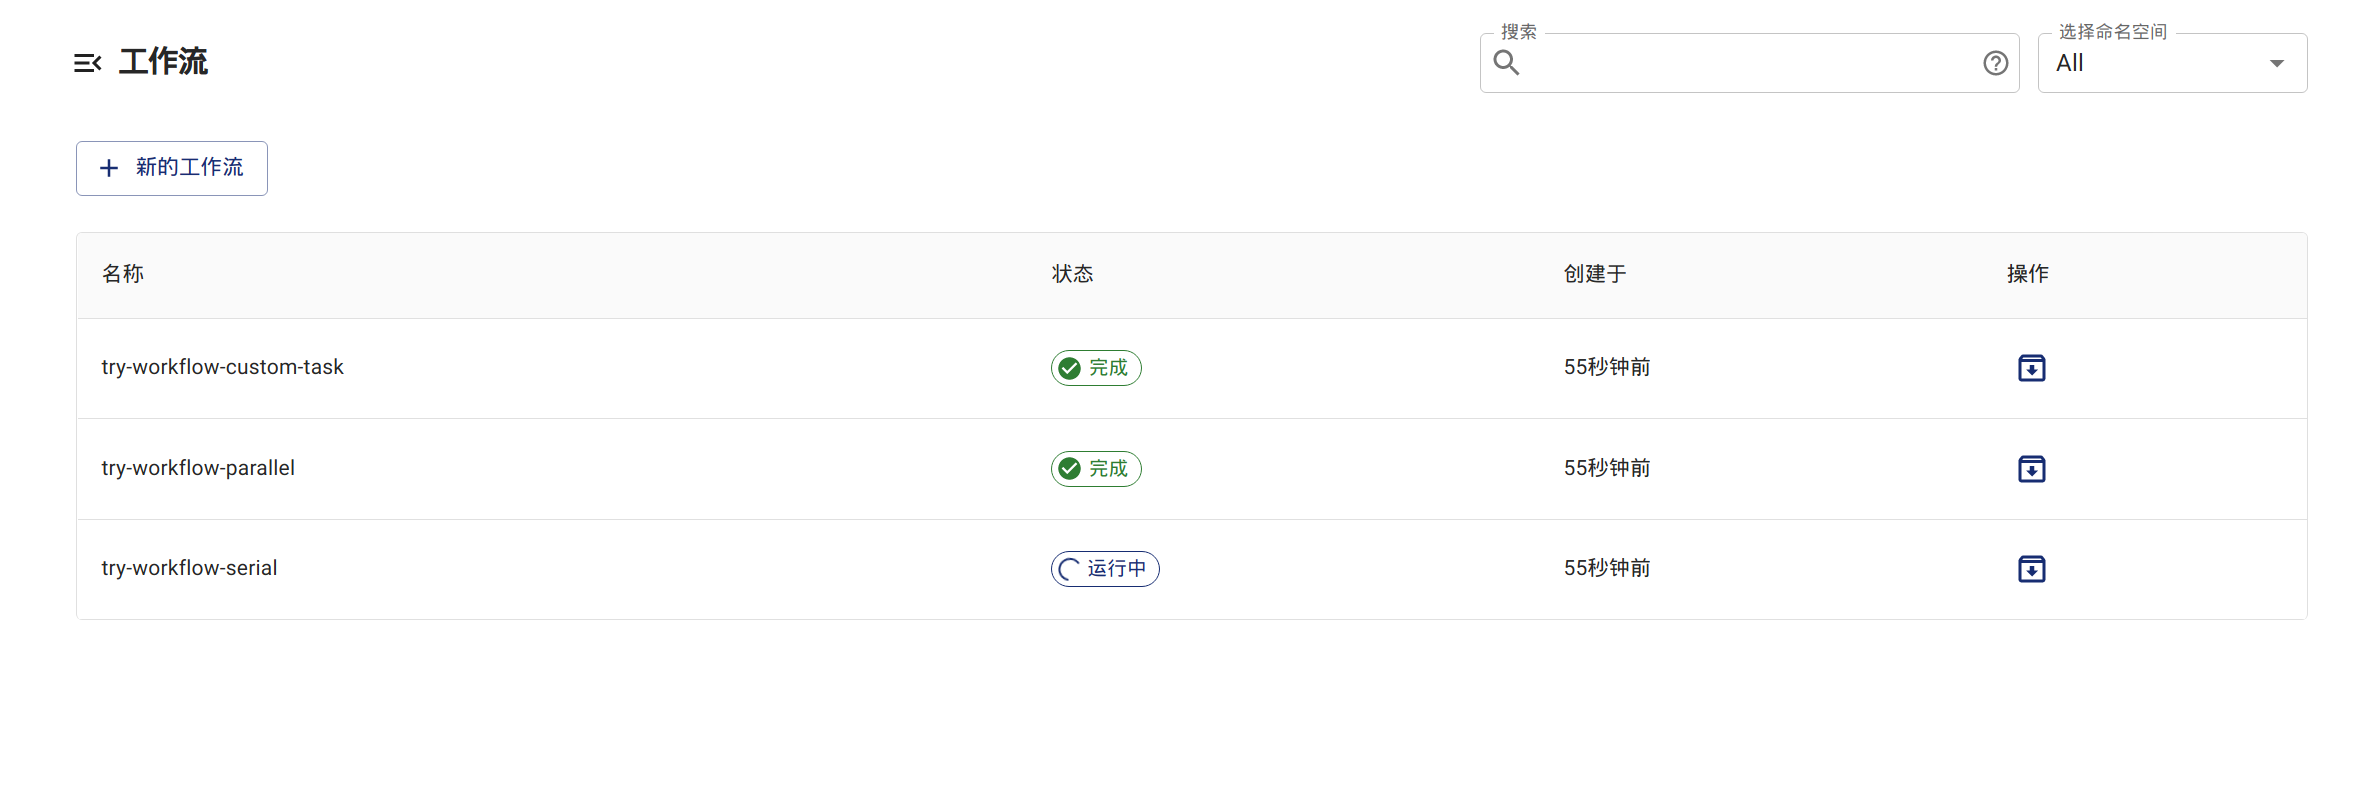Open archive action for try-workflow-custom-task

pos(2031,368)
